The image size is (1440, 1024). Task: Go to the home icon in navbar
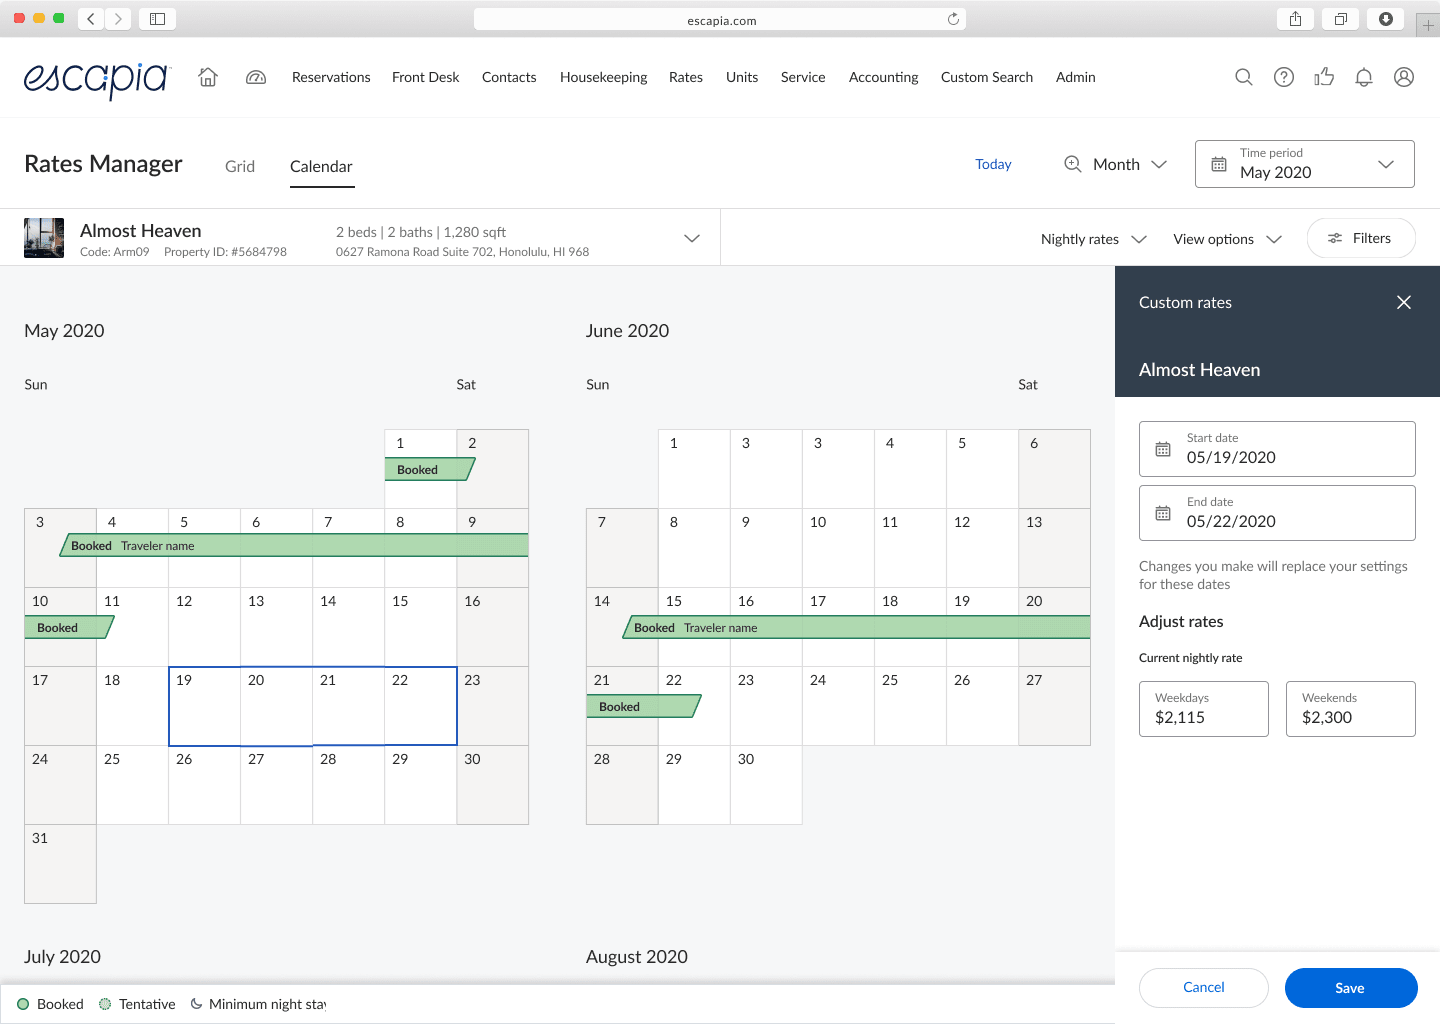pyautogui.click(x=208, y=77)
